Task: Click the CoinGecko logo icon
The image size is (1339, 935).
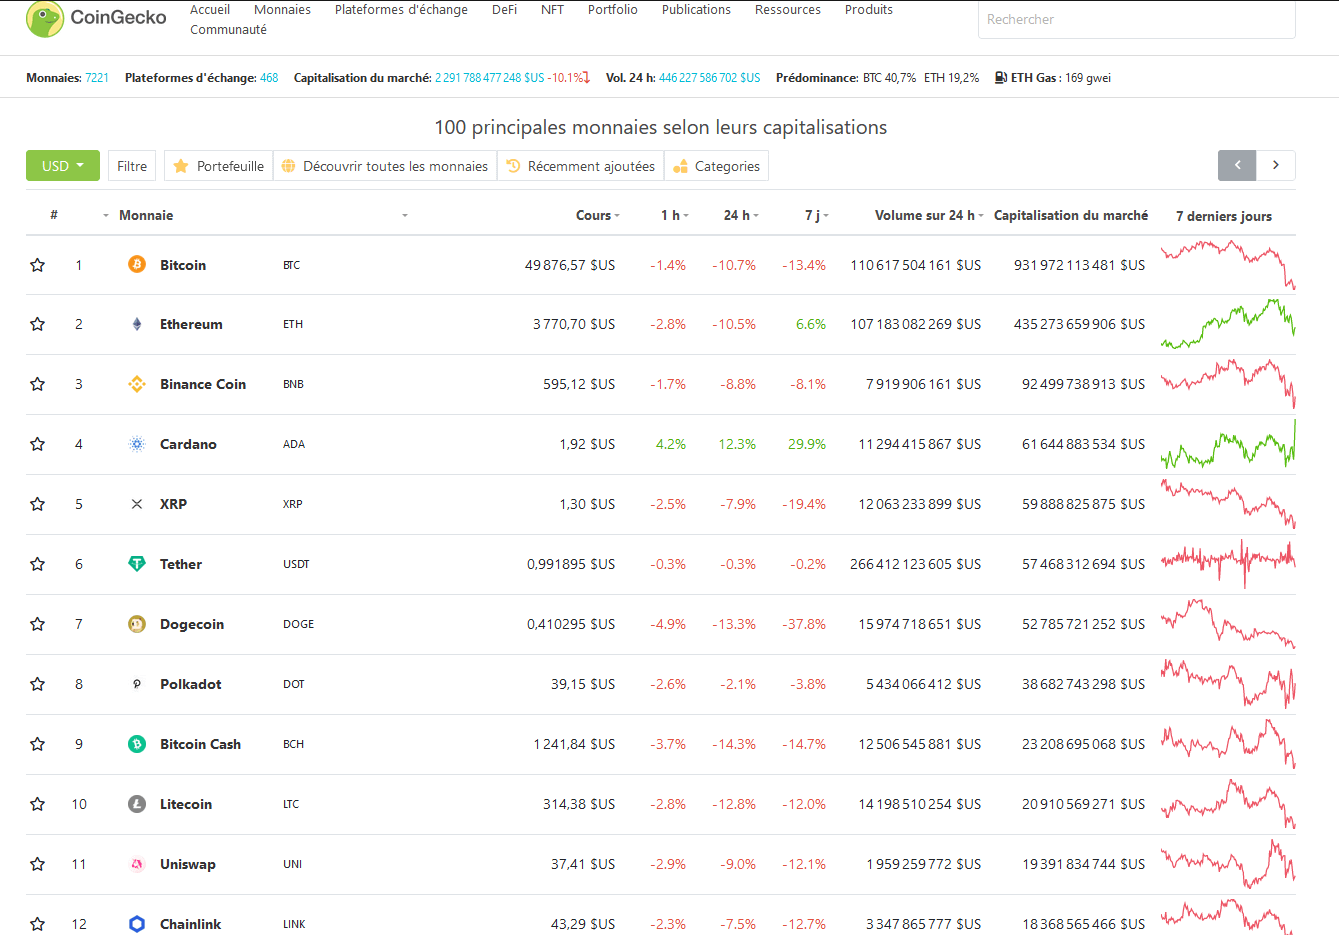Action: pos(45,18)
